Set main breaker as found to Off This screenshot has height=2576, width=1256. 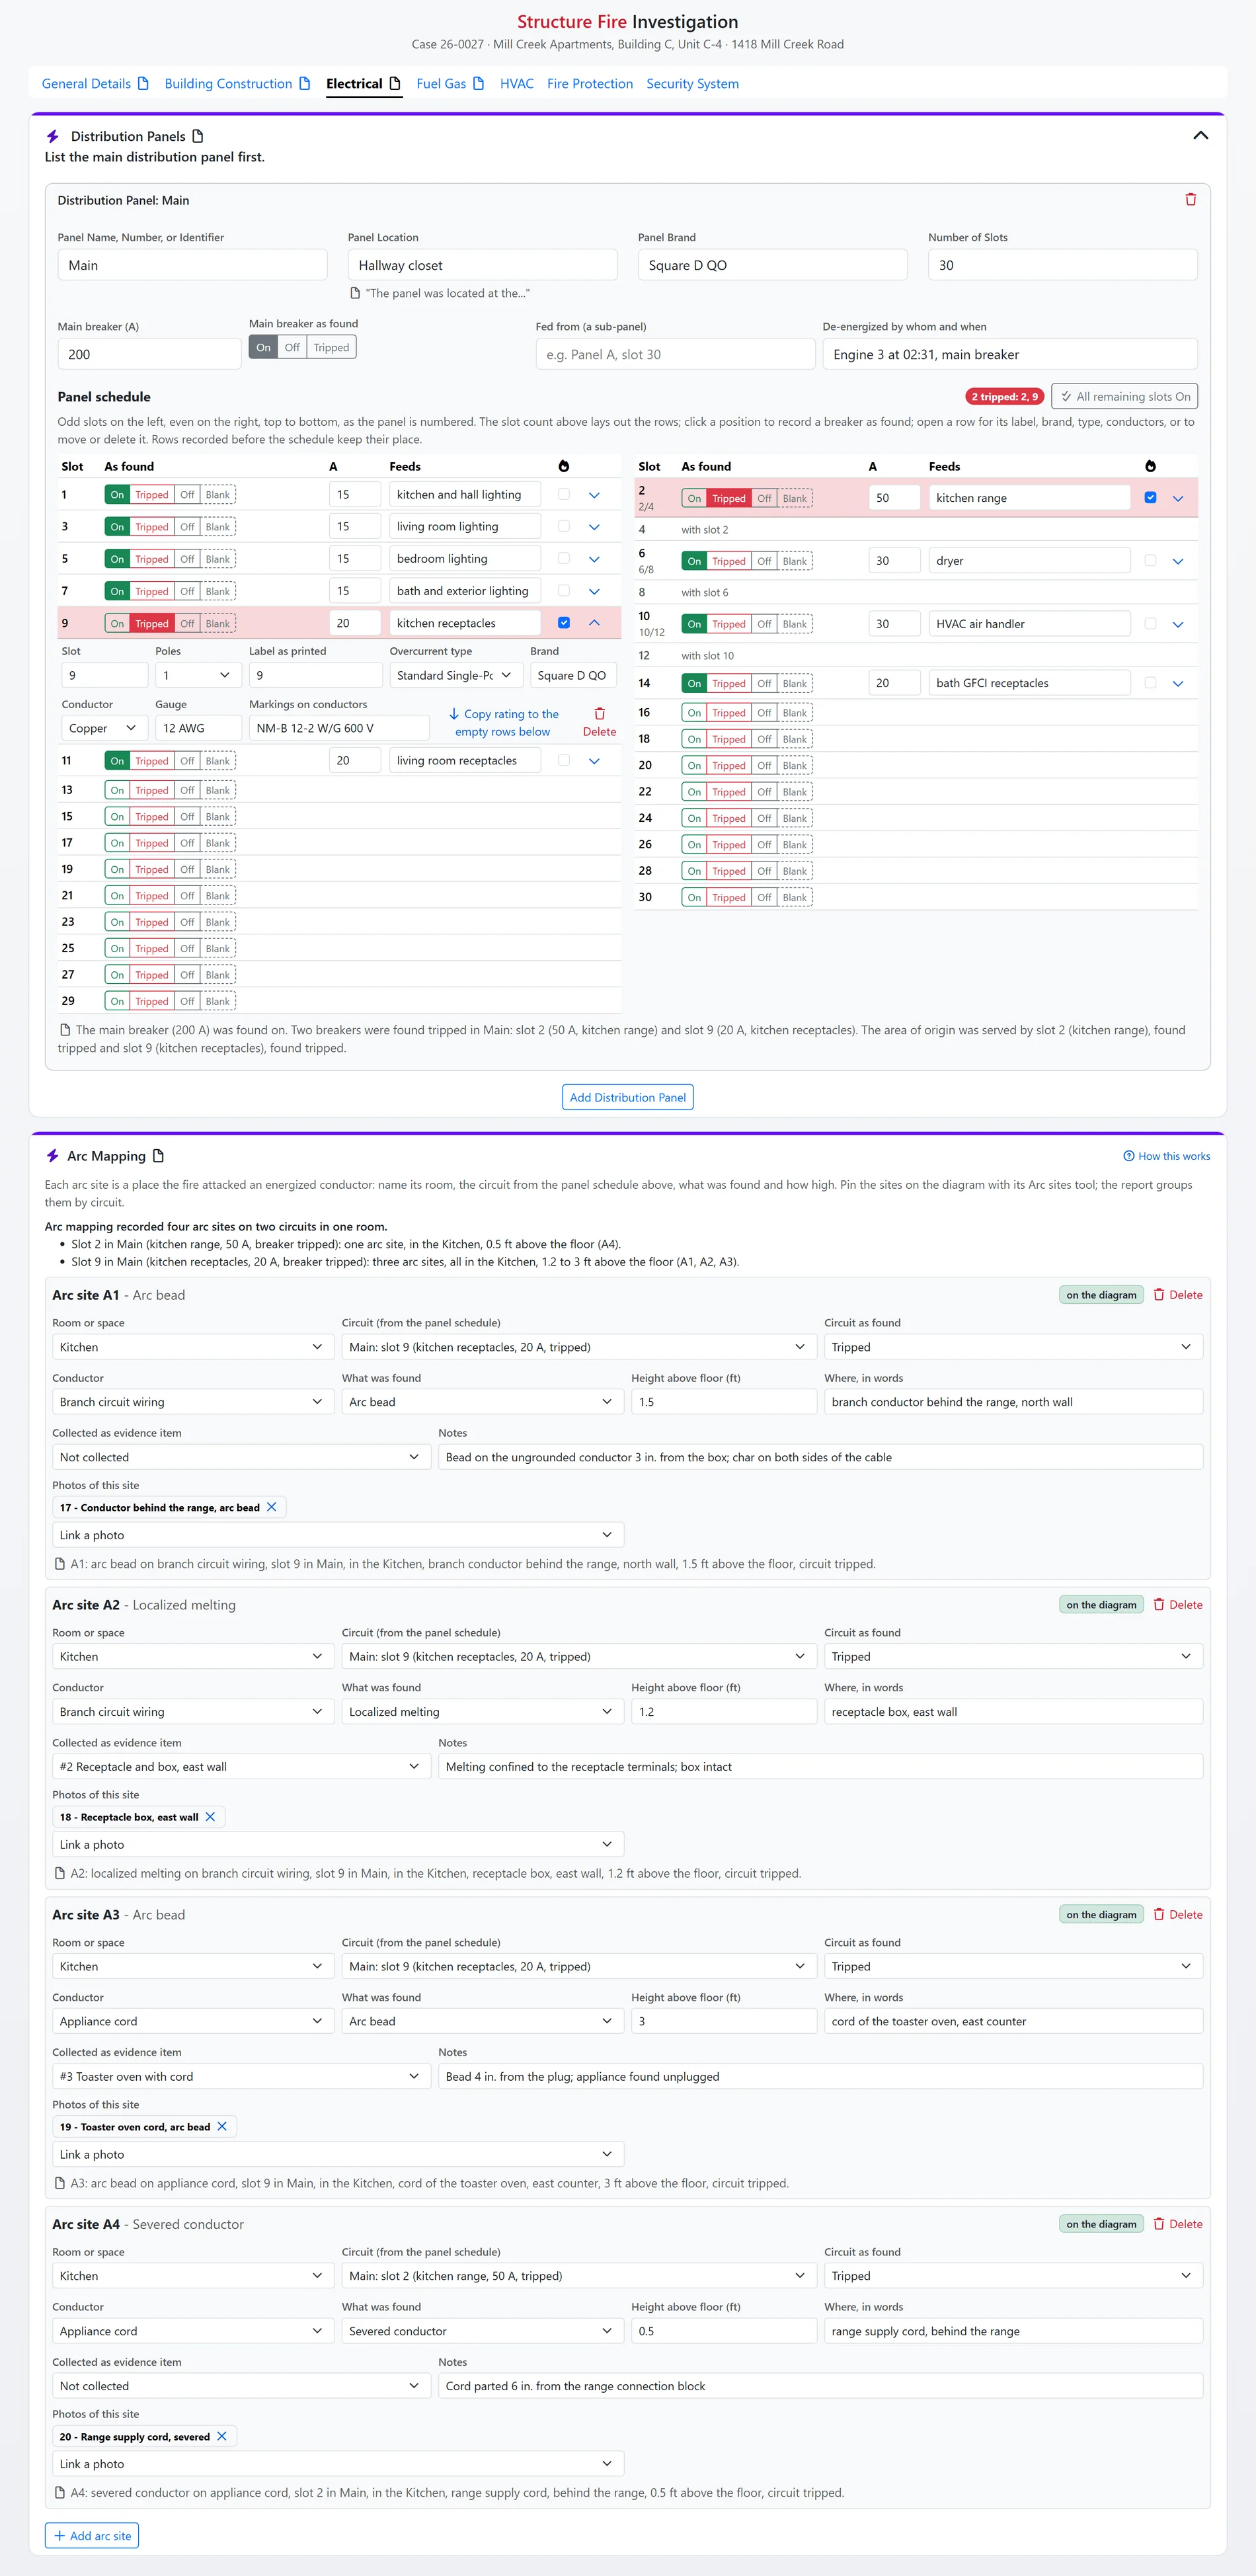coord(292,348)
